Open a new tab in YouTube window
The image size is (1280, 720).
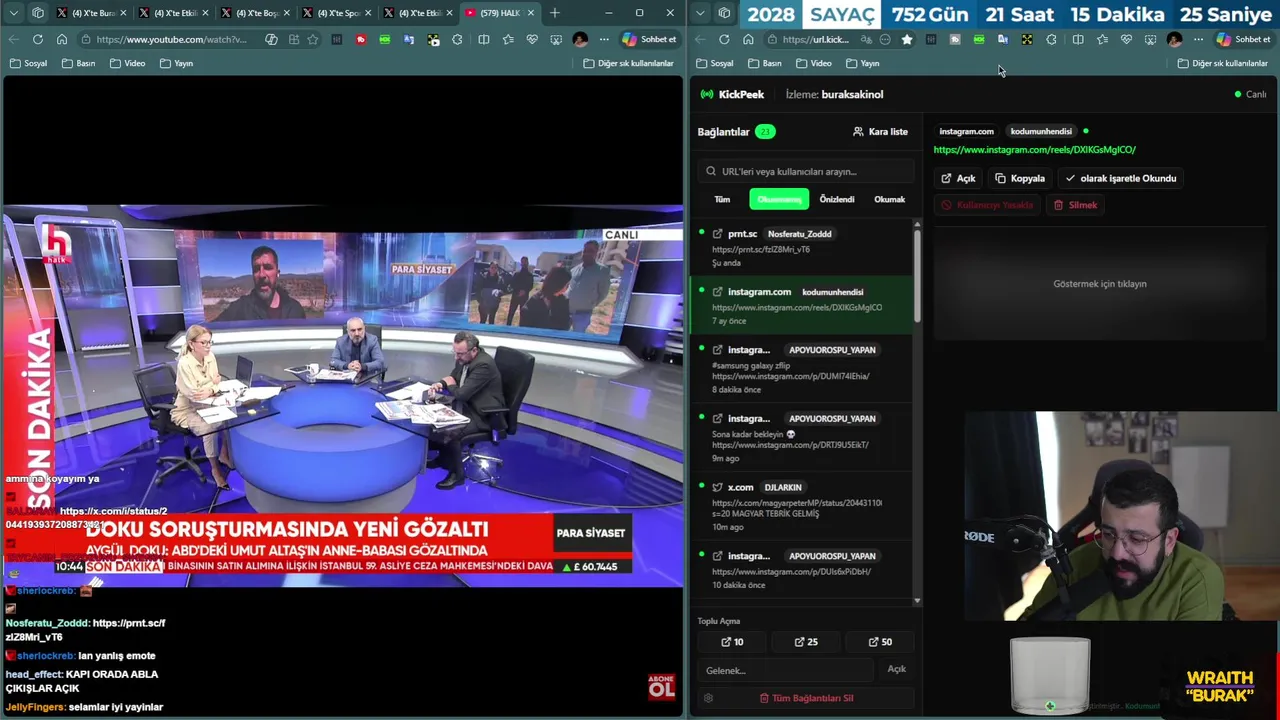tap(555, 13)
